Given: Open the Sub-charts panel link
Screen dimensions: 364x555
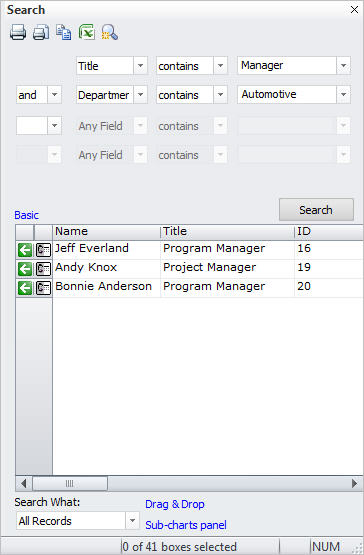Looking at the screenshot, I should [186, 525].
